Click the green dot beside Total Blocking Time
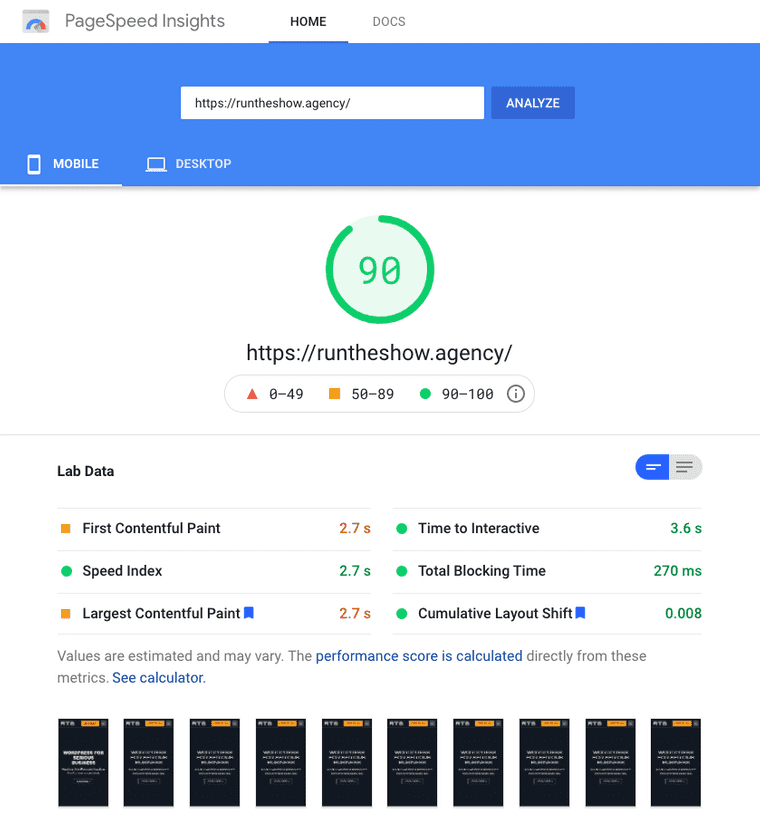Image resolution: width=760 pixels, height=831 pixels. (402, 571)
